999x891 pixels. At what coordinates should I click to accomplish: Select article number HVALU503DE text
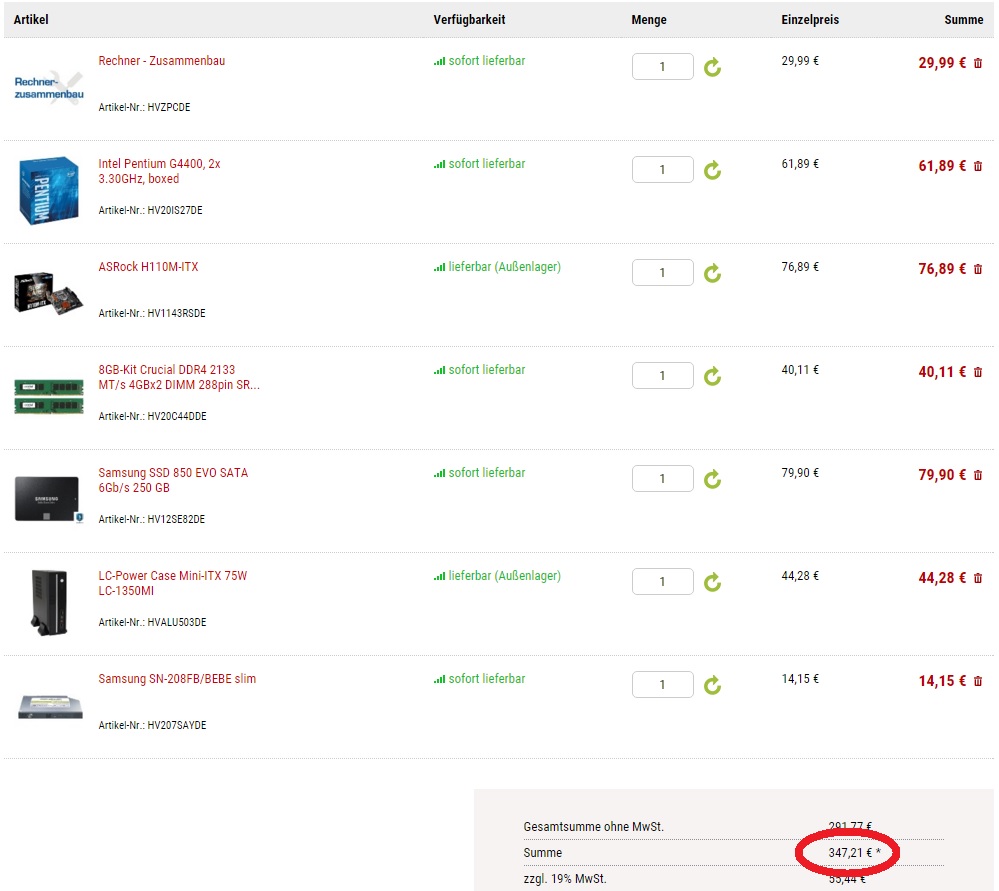[177, 623]
